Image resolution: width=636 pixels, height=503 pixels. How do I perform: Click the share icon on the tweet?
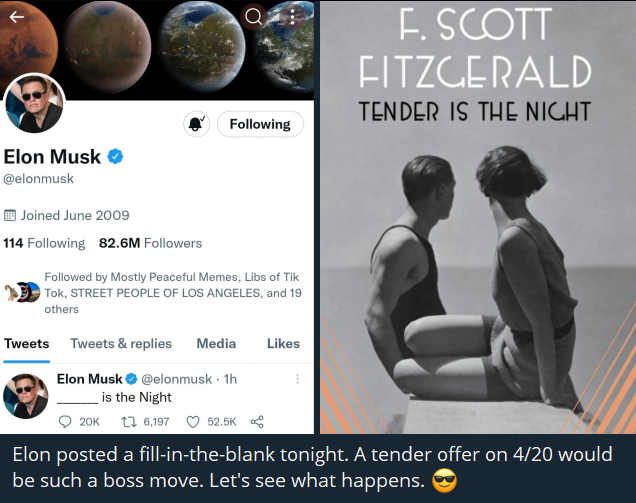pos(256,422)
